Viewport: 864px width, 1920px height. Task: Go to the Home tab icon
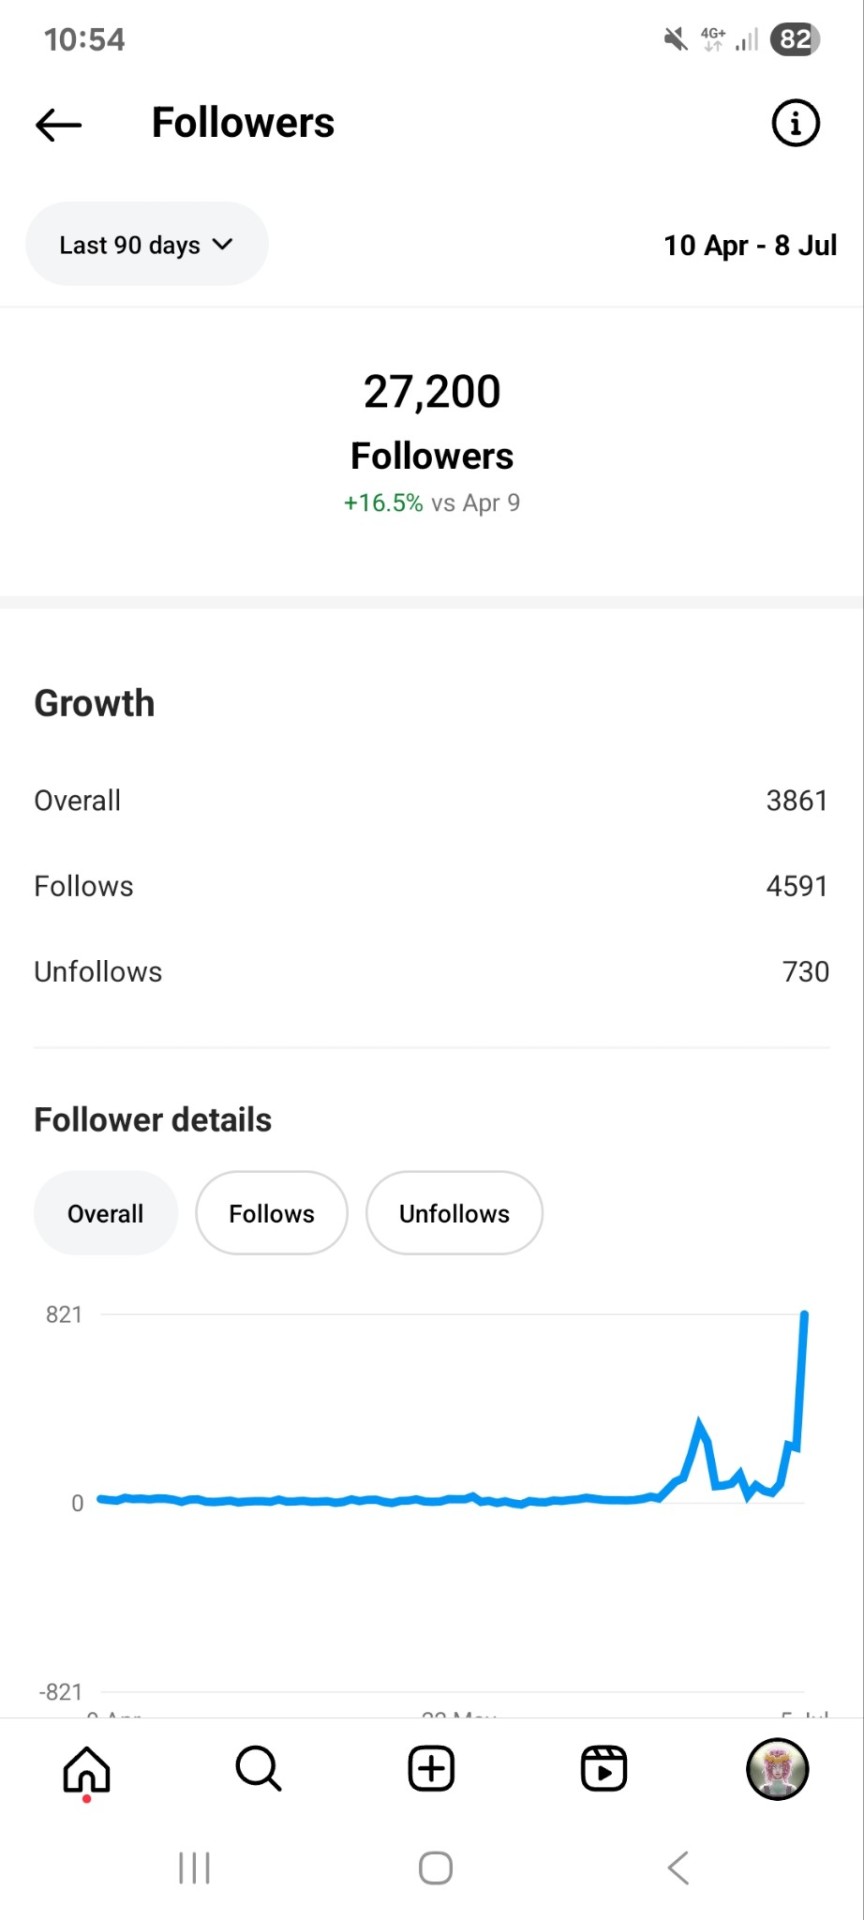[86, 1770]
